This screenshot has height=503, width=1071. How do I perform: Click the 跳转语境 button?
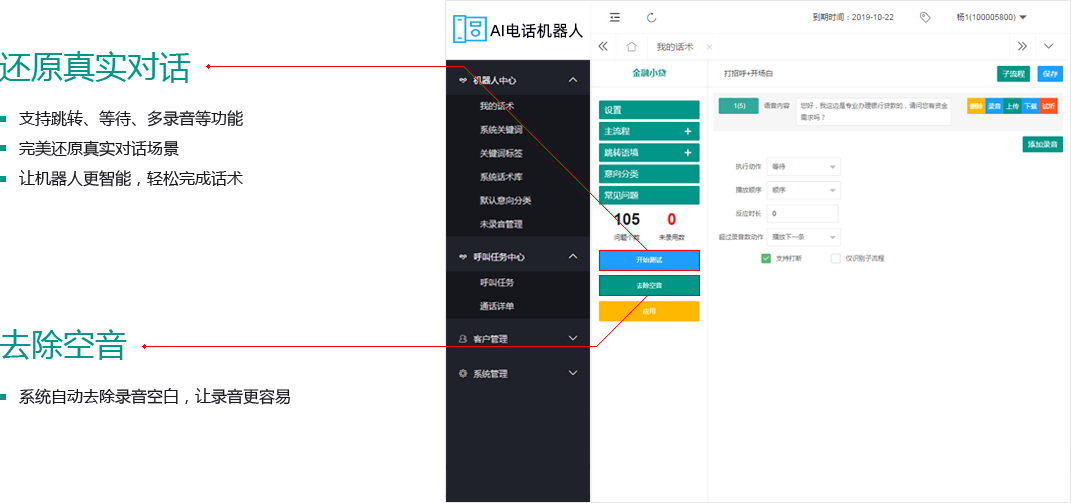pyautogui.click(x=649, y=152)
